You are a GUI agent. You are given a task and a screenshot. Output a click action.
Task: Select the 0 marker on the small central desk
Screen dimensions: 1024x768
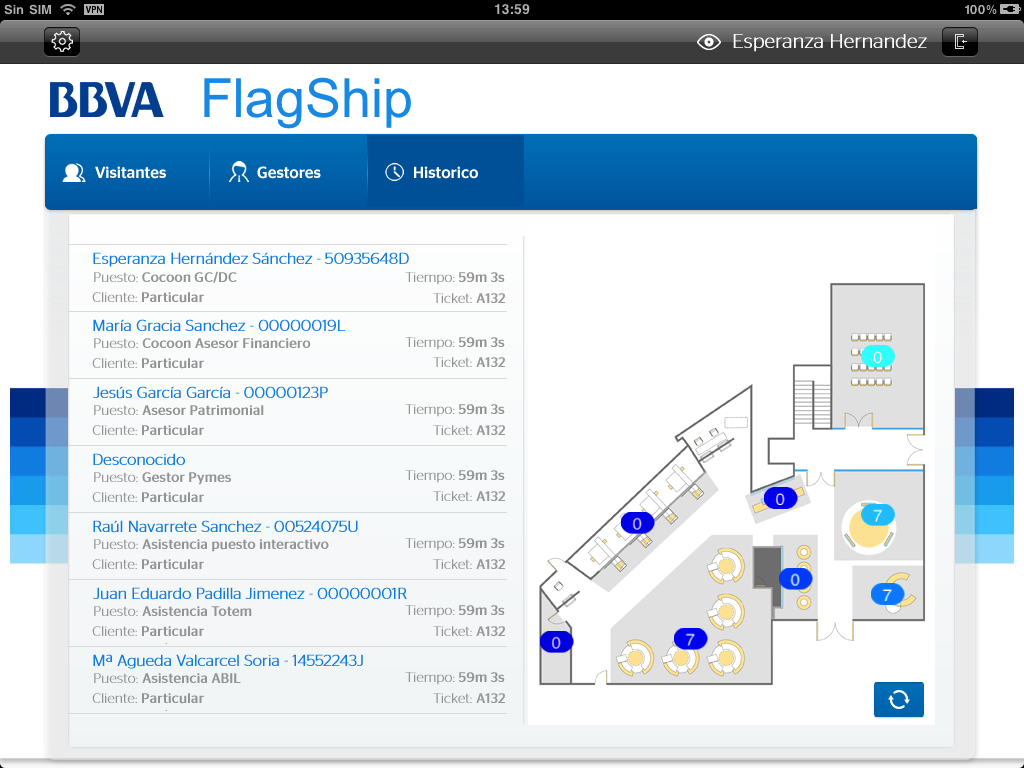click(780, 499)
